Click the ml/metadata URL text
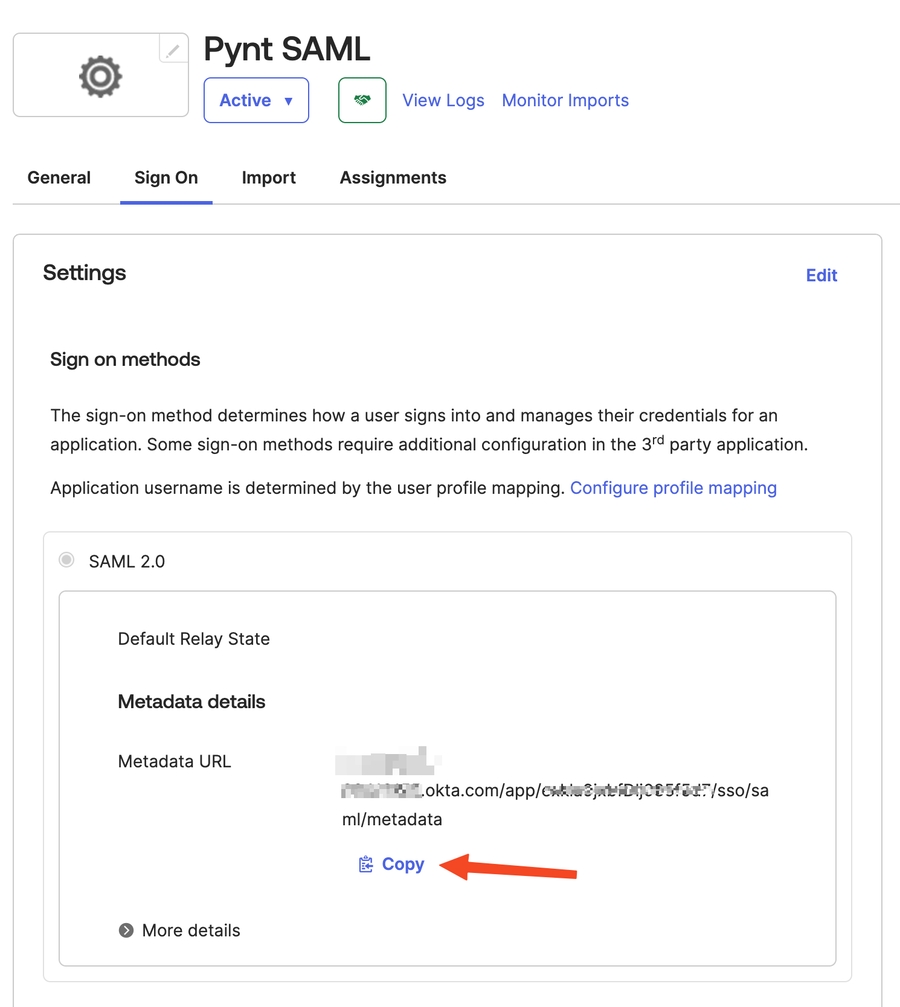 coord(392,819)
